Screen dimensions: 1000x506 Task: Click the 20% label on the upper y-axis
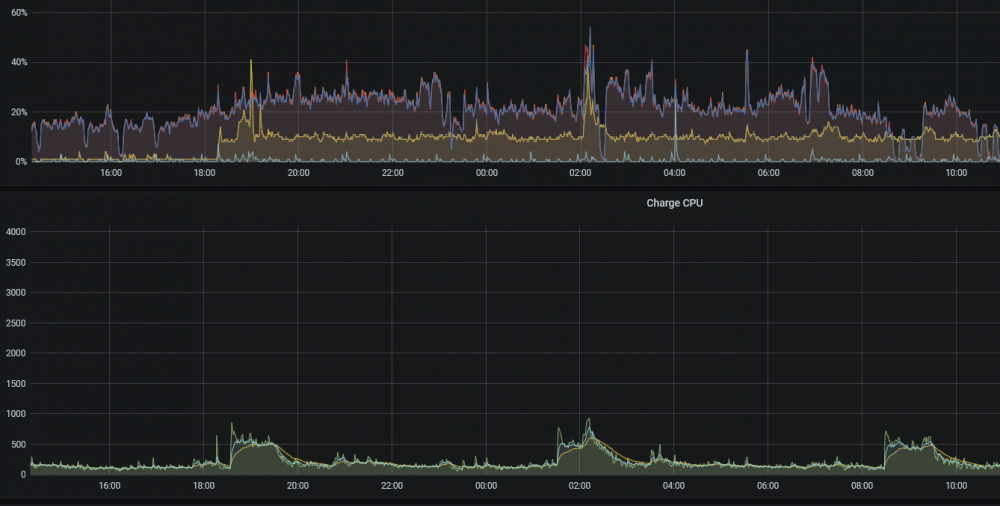pos(18,112)
